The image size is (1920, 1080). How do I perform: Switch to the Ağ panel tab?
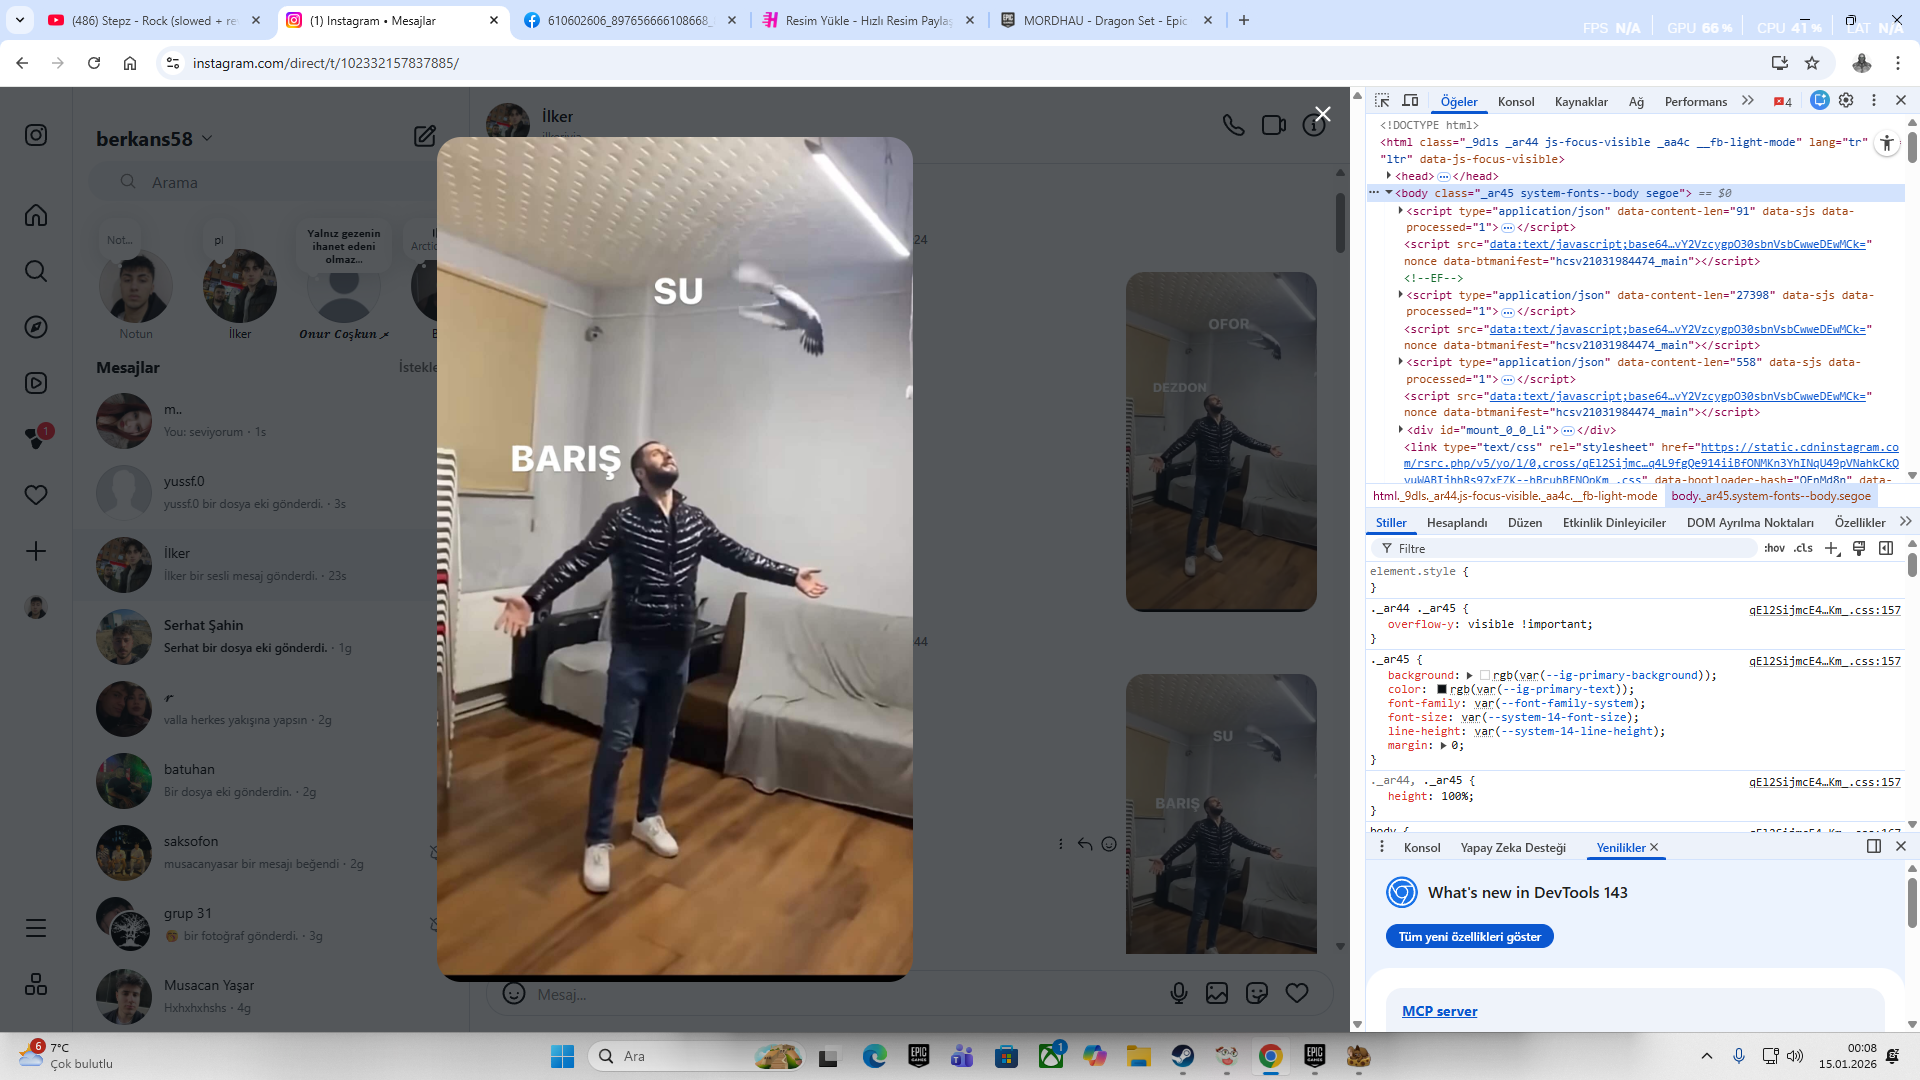1636,101
